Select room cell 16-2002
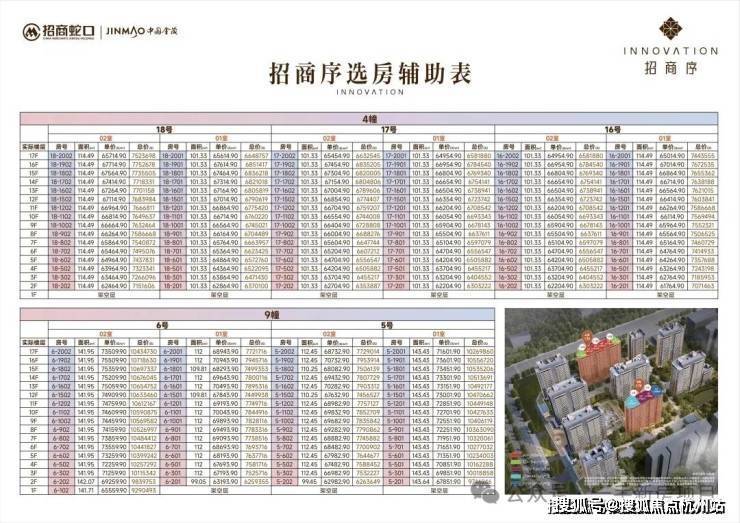 pyautogui.click(x=508, y=155)
